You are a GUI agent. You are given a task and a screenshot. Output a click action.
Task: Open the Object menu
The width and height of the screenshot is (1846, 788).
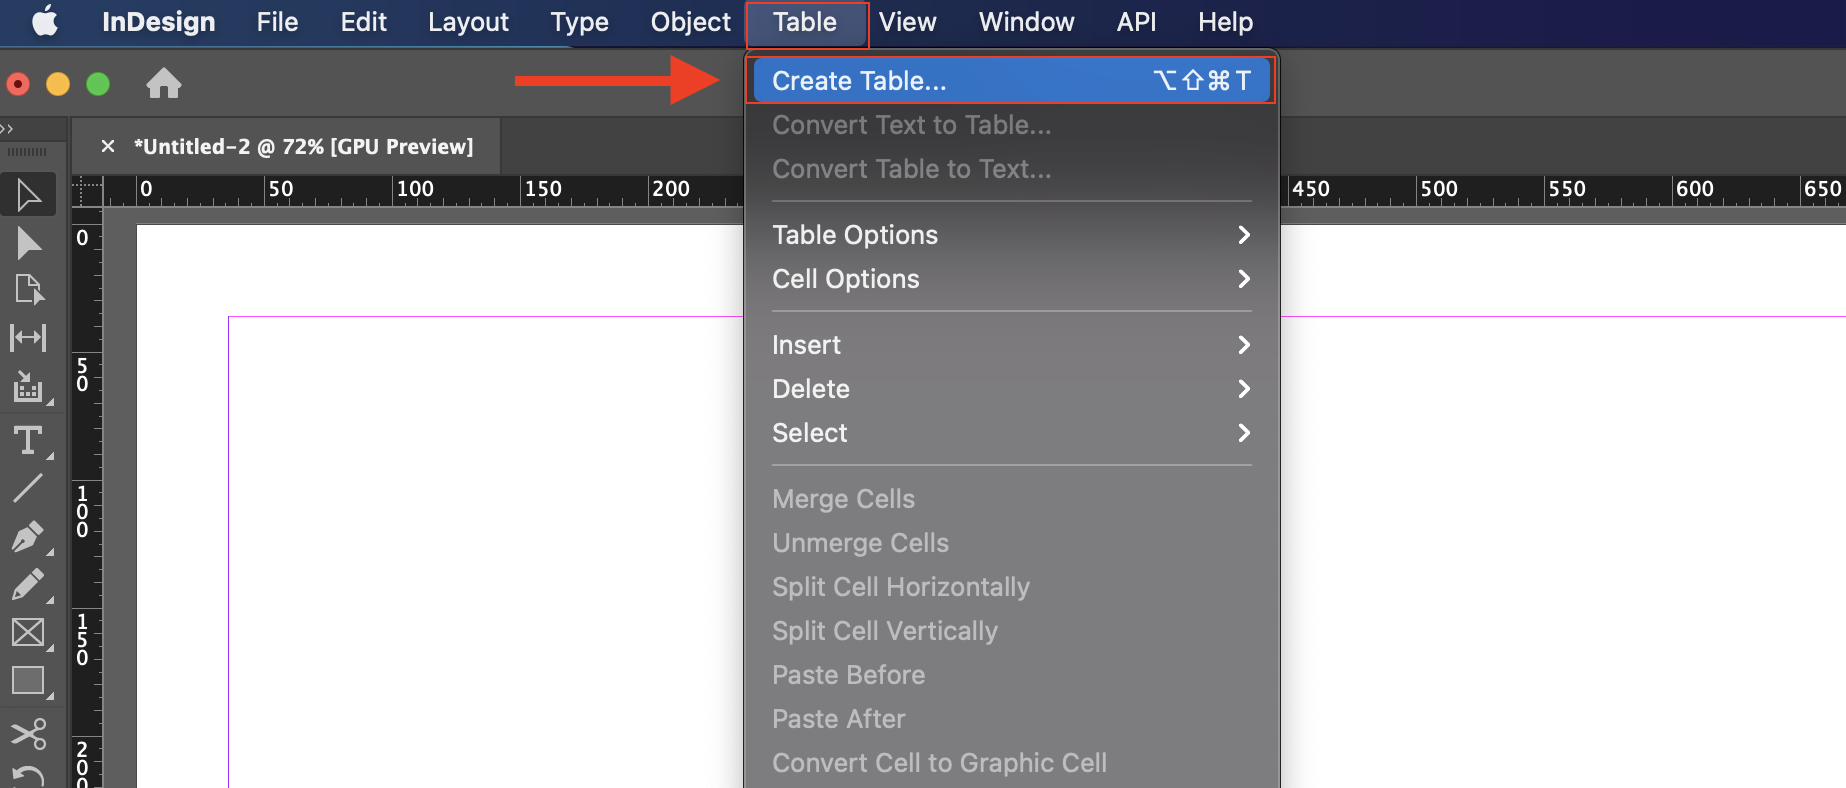(x=691, y=22)
